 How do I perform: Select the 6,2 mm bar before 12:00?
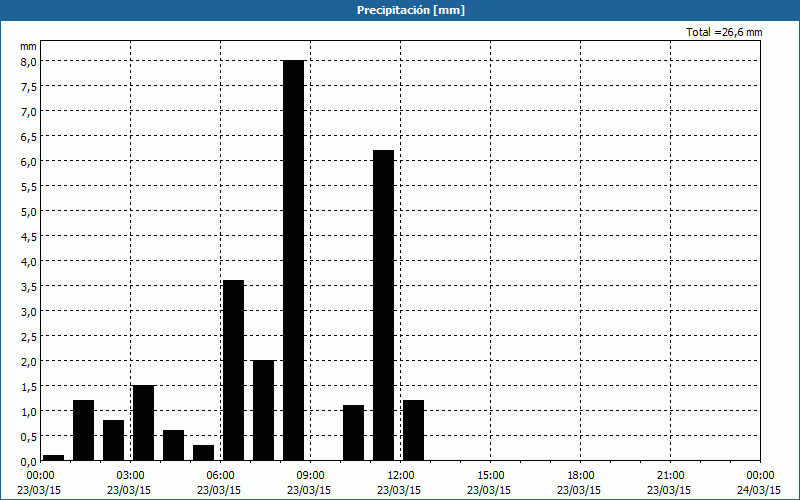pyautogui.click(x=384, y=305)
